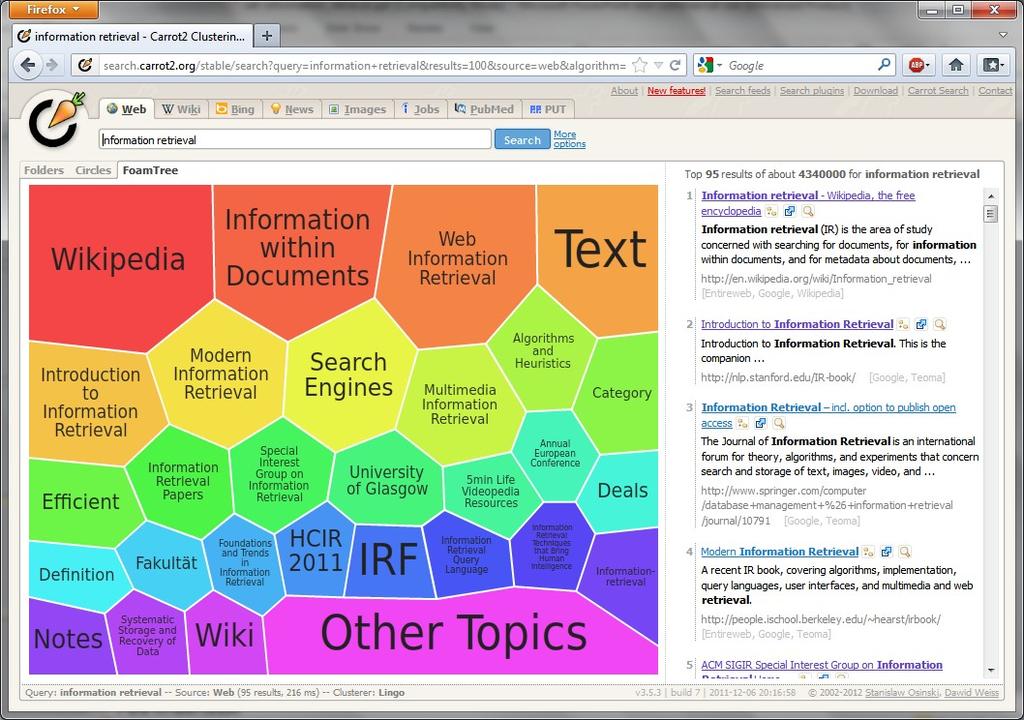Click the site identity icon in the address bar
The width and height of the screenshot is (1024, 720).
[x=85, y=65]
